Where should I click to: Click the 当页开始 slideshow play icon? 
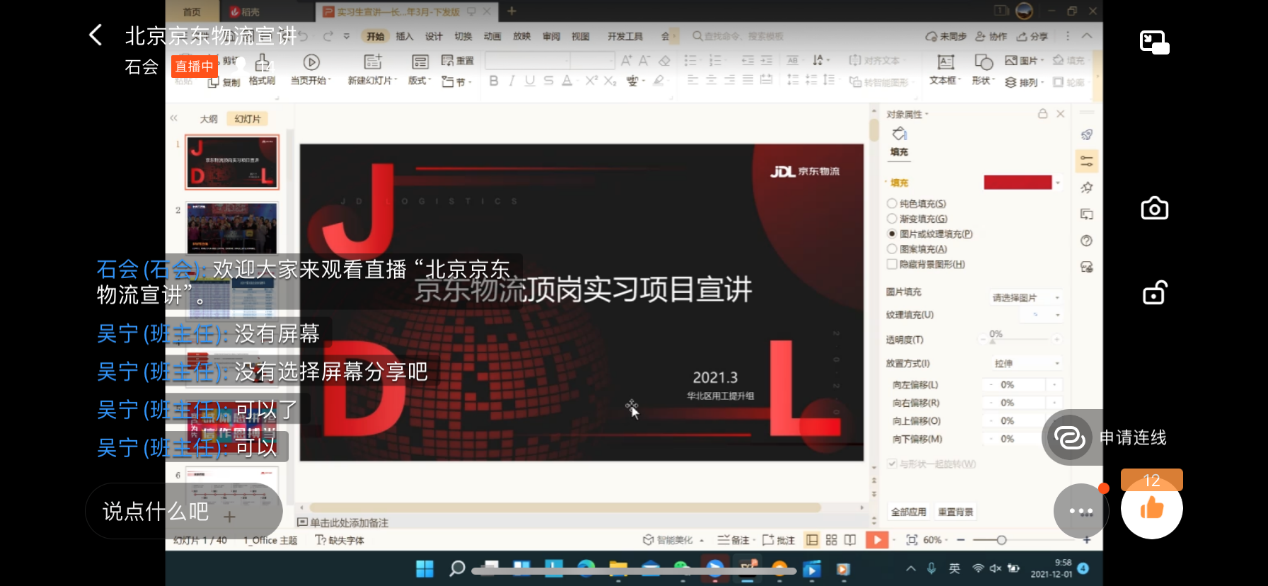click(311, 62)
